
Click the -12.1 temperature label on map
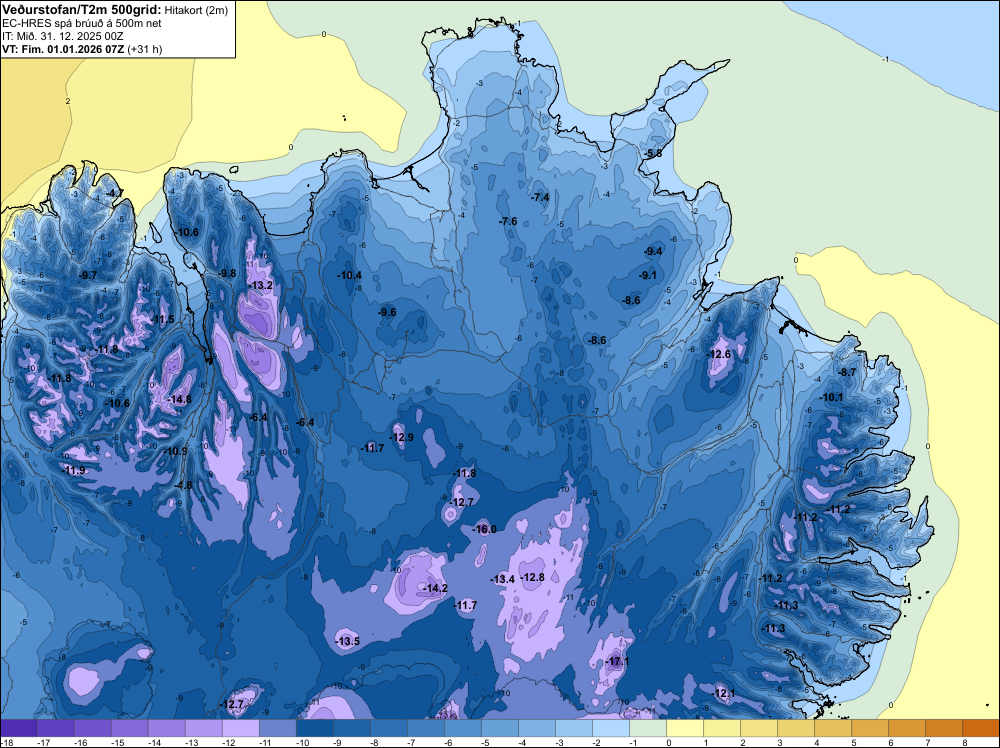coord(723,694)
